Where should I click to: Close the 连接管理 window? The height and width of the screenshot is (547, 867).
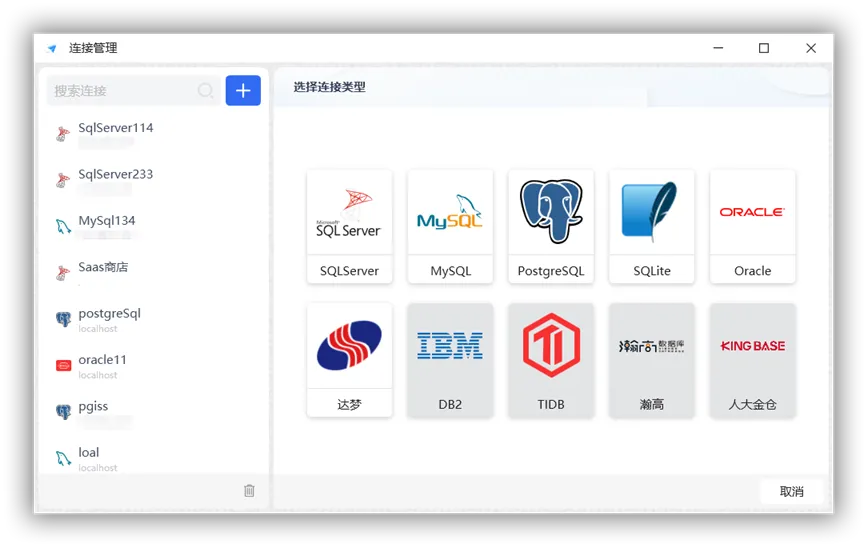(811, 48)
